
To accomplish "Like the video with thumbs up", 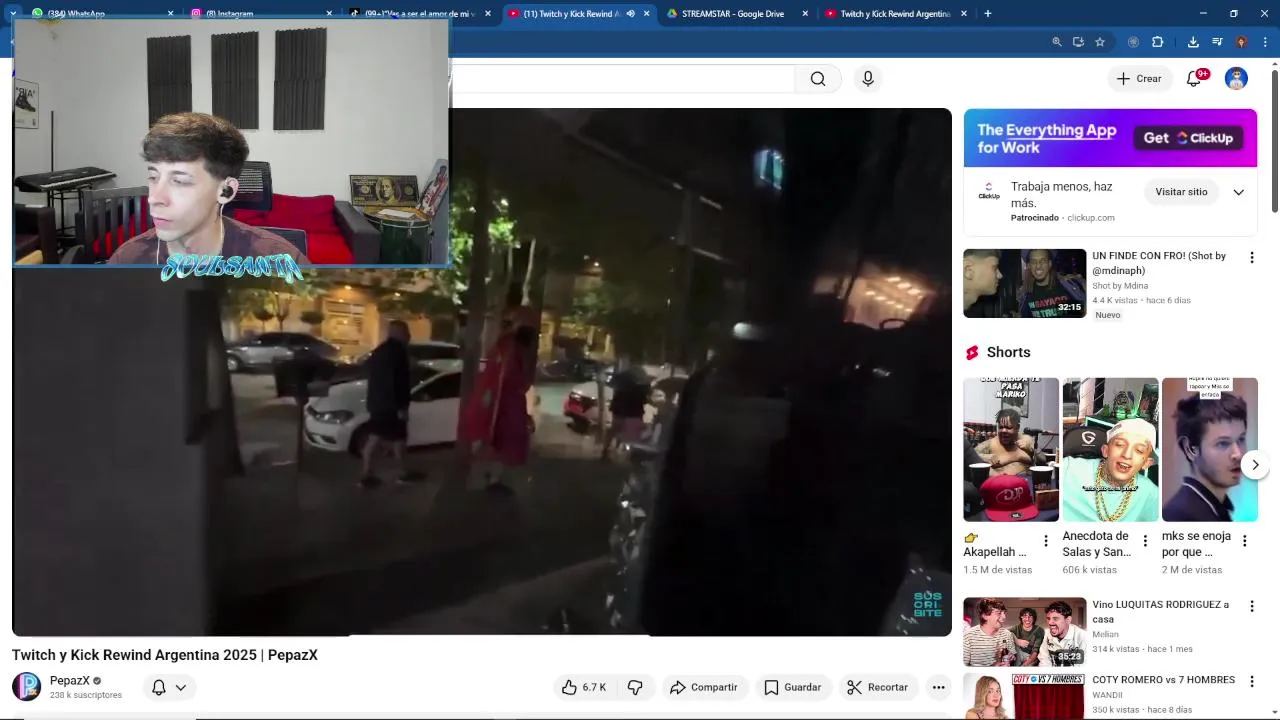I will coord(584,688).
